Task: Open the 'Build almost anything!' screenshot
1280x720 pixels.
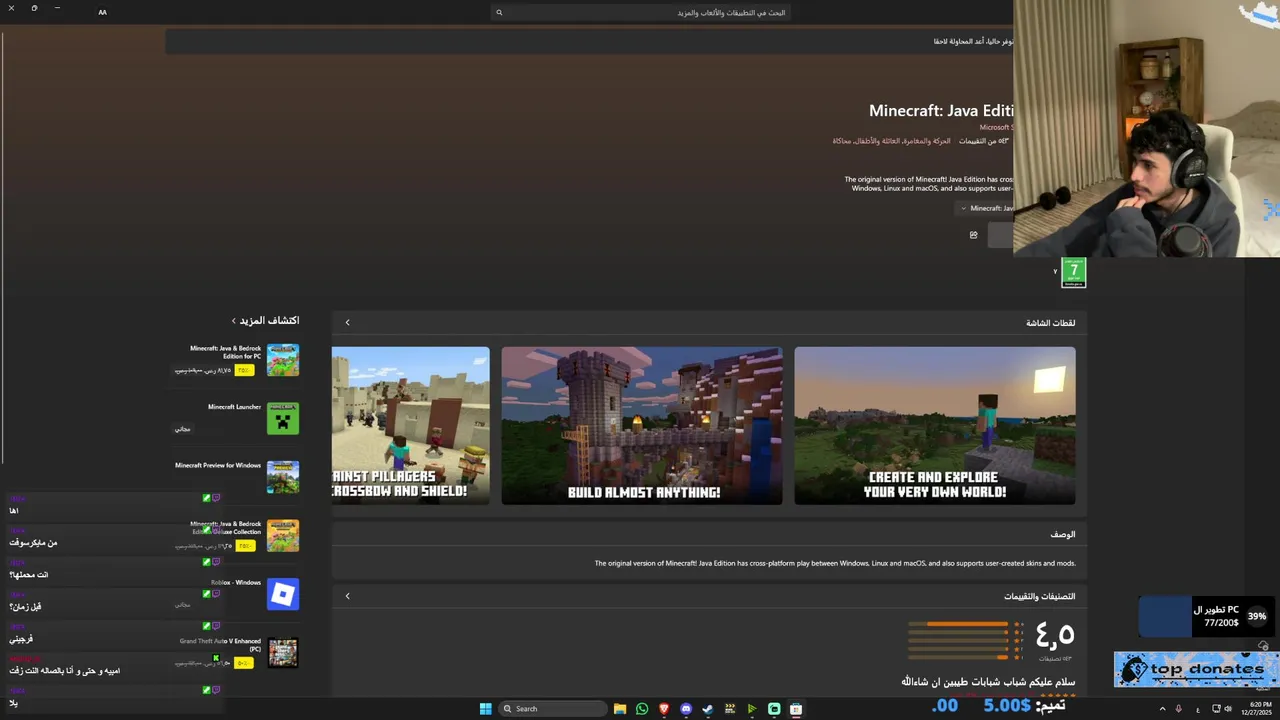Action: 642,426
